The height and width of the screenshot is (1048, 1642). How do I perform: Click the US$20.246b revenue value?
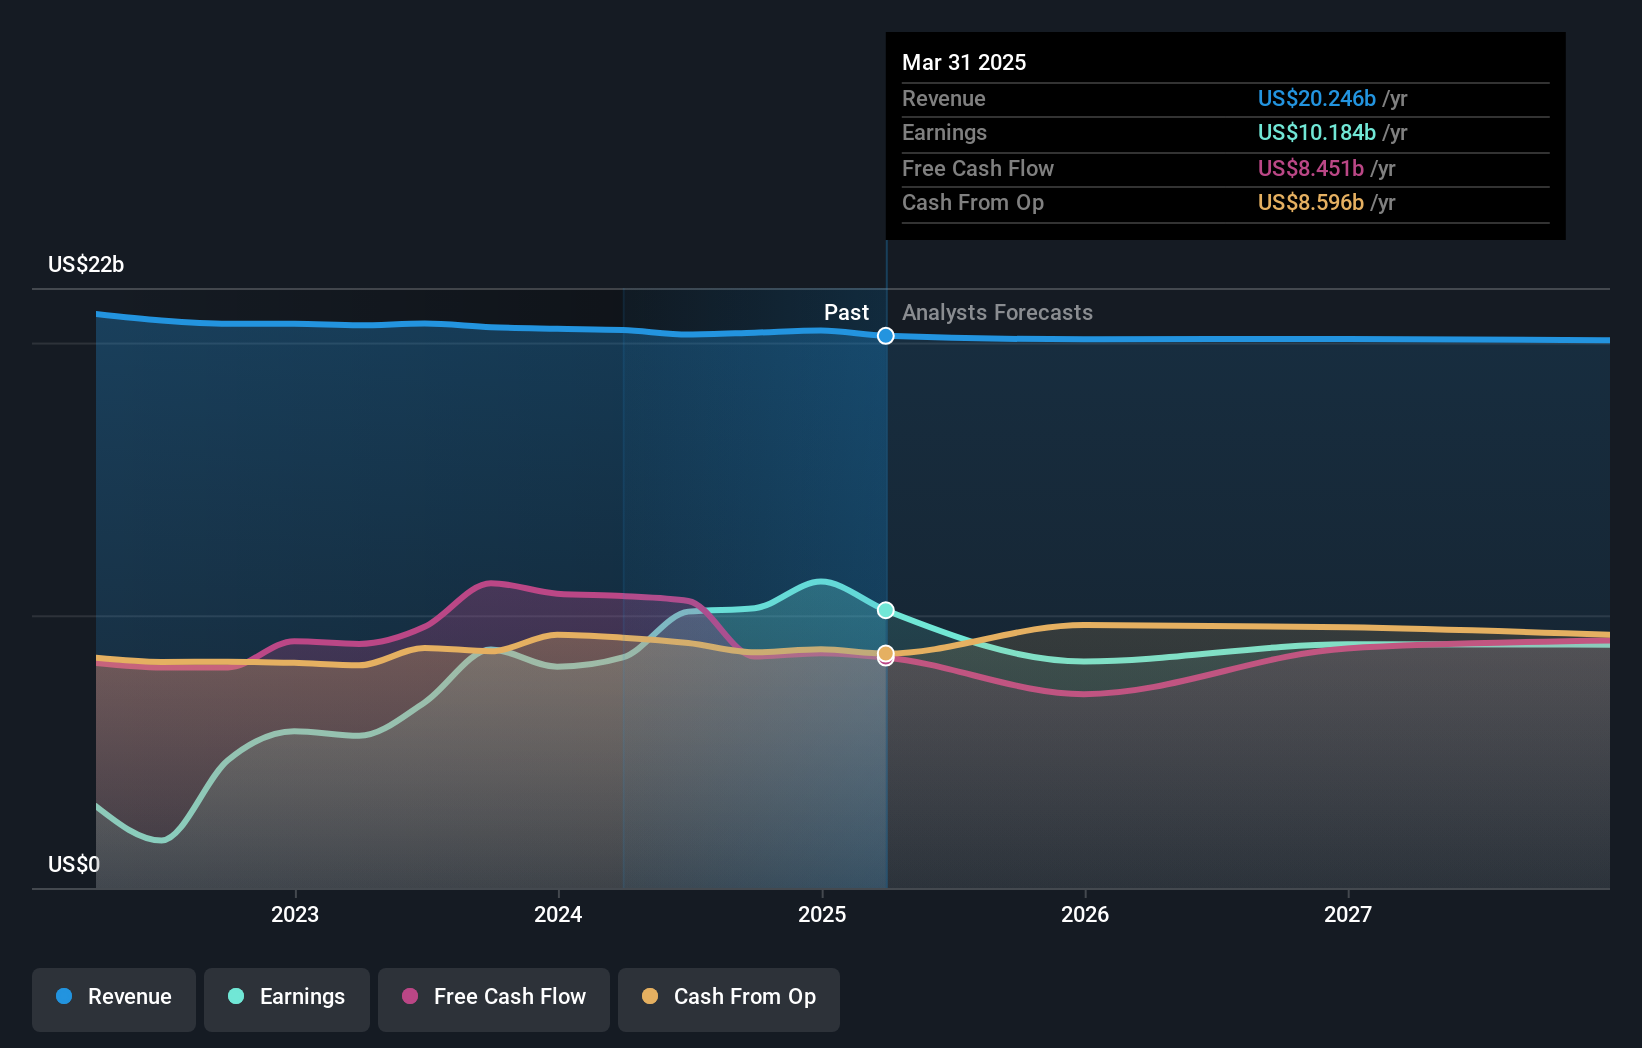coord(1317,98)
